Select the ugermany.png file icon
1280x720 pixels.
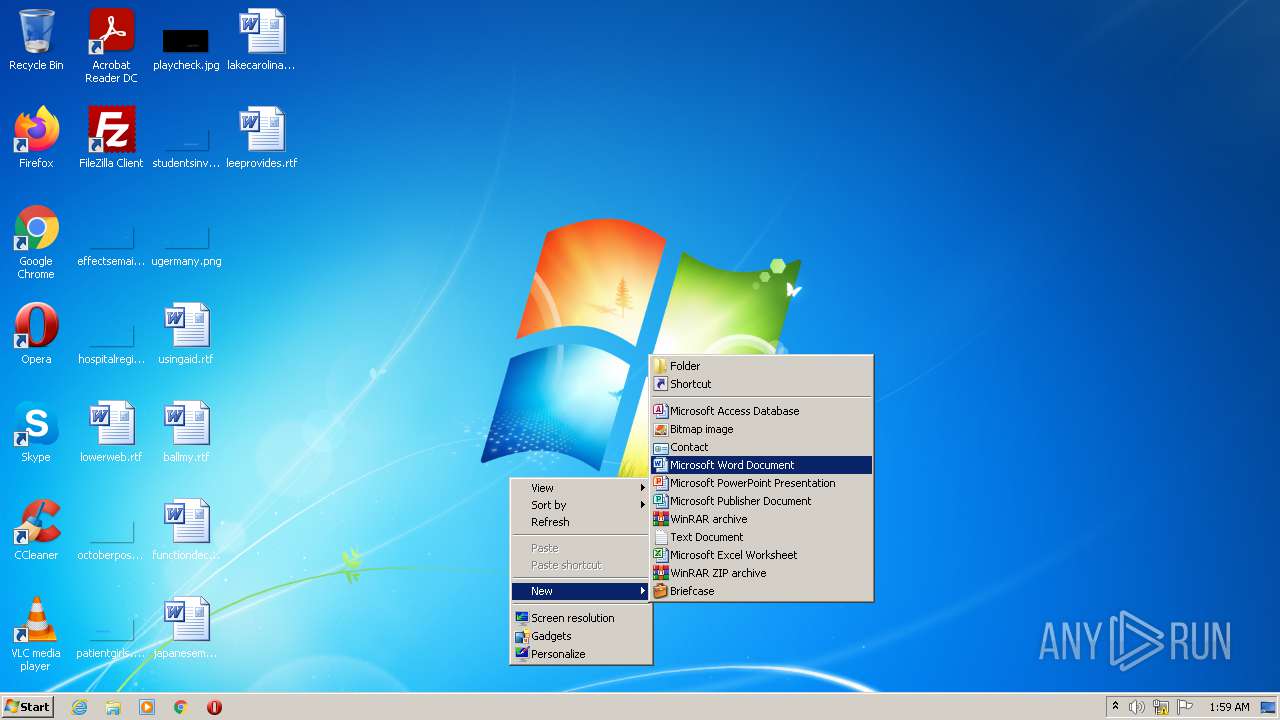click(x=186, y=244)
